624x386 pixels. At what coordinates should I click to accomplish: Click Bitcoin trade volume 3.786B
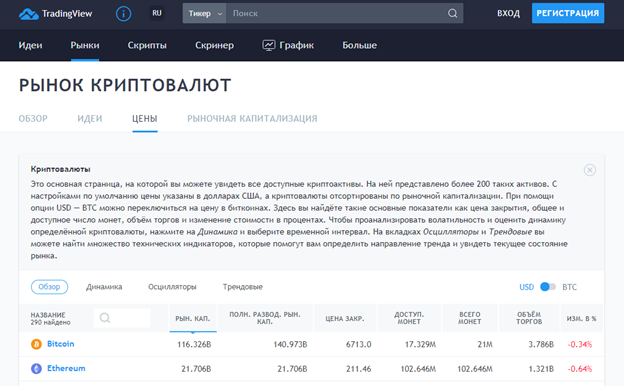(541, 345)
